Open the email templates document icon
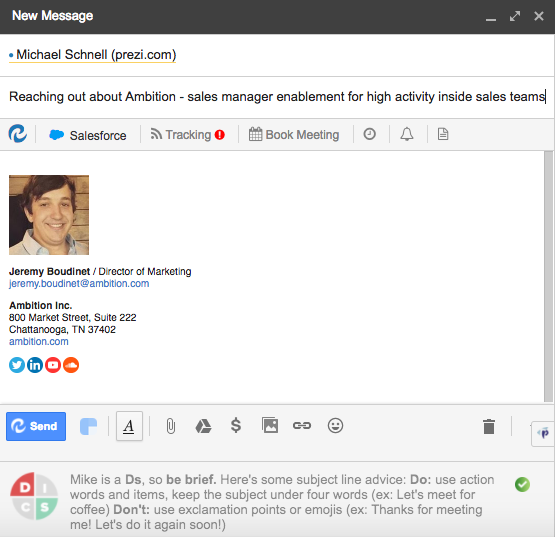Viewport: 555px width, 537px height. click(x=443, y=134)
